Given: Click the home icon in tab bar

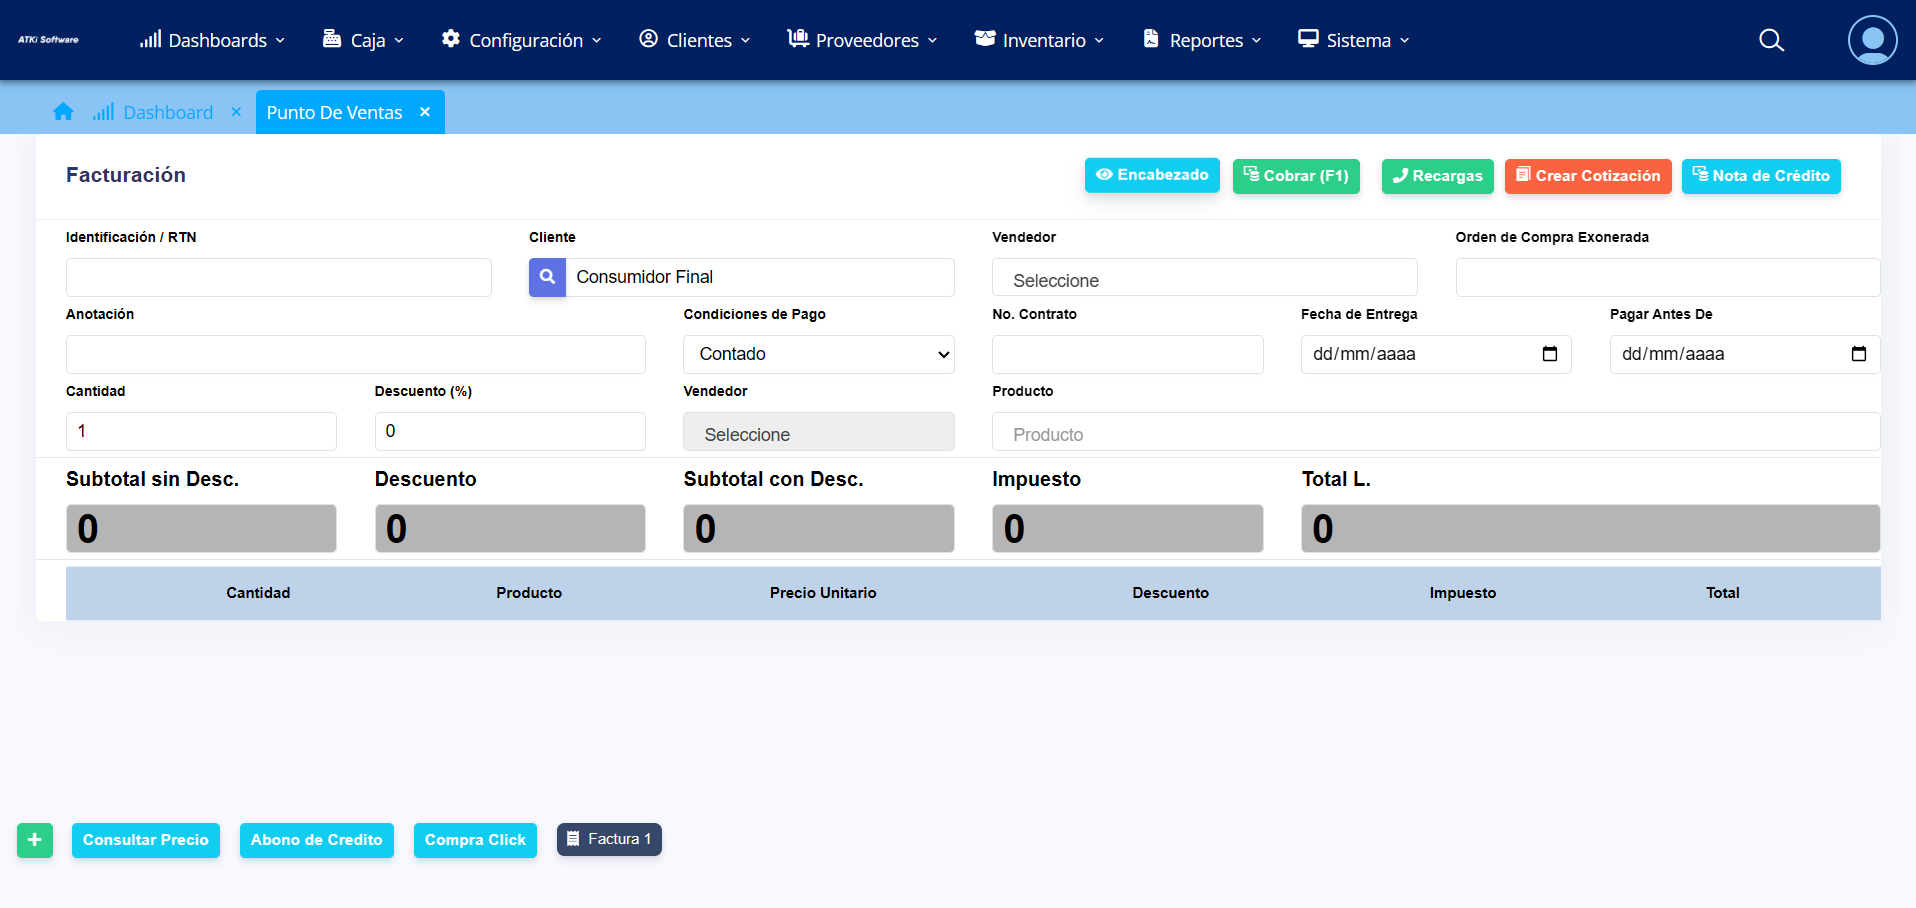Looking at the screenshot, I should (63, 112).
